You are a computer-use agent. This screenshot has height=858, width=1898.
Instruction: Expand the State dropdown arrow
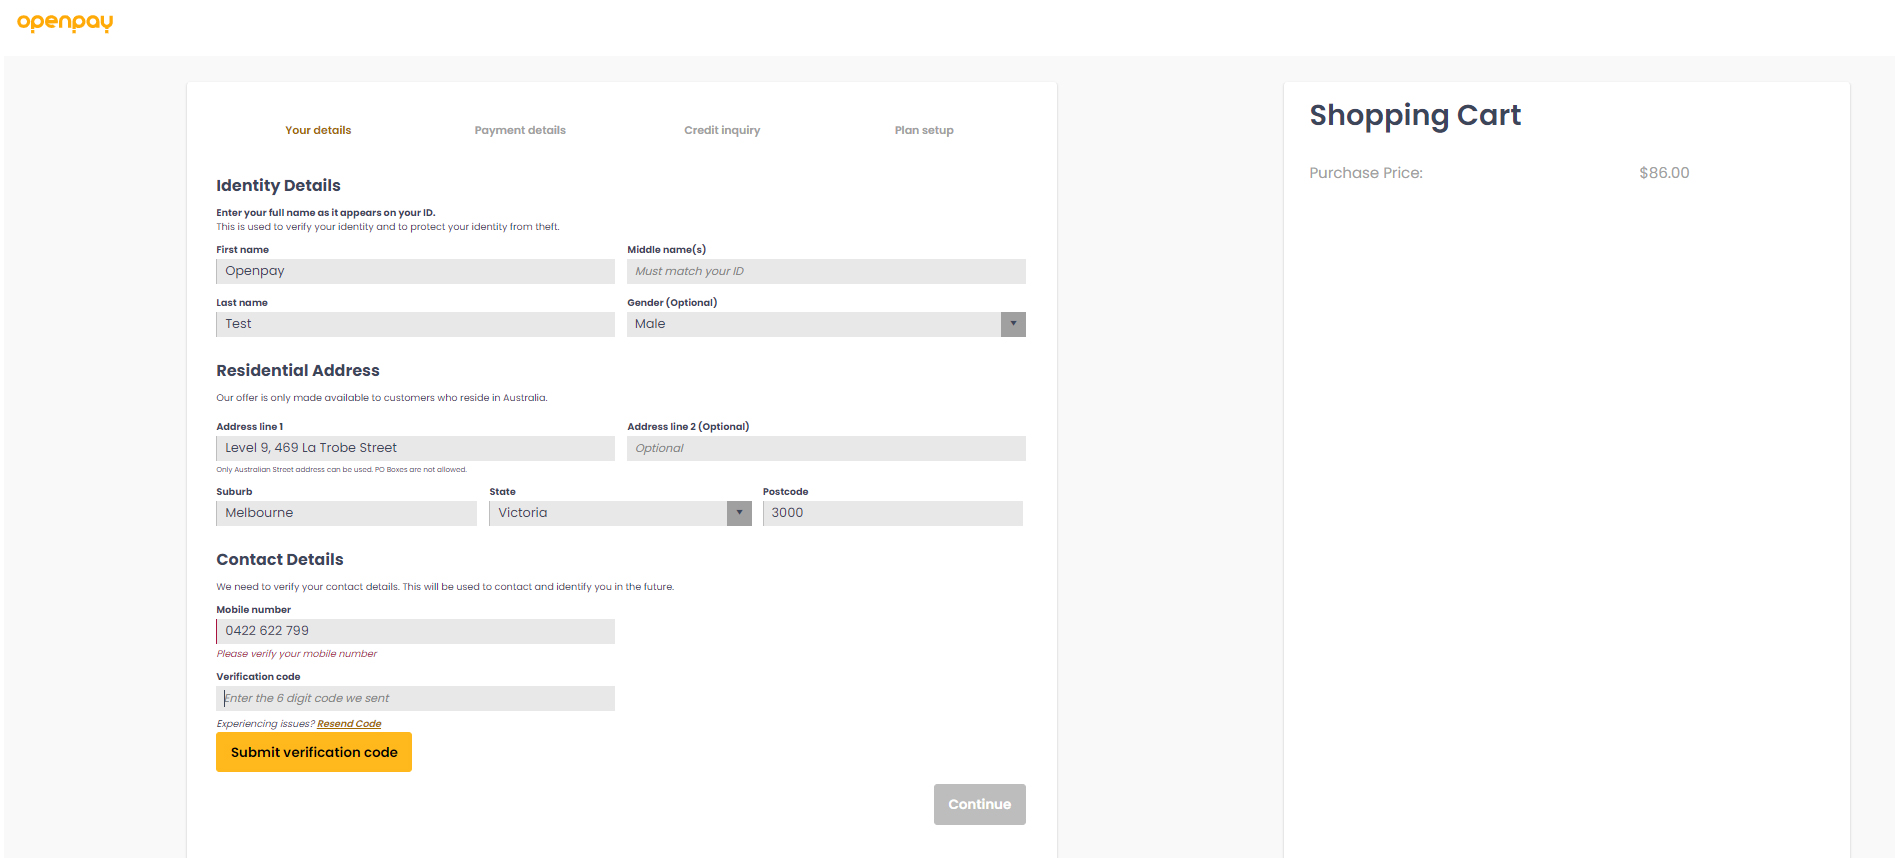click(x=738, y=513)
